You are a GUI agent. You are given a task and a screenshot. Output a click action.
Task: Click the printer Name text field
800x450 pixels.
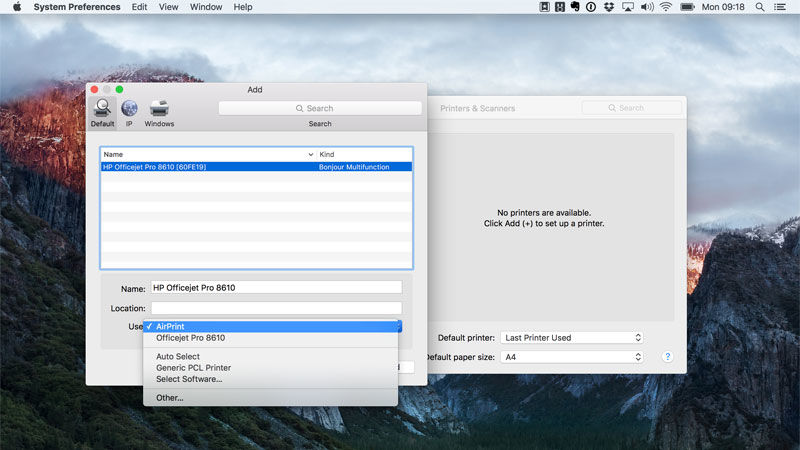(276, 288)
